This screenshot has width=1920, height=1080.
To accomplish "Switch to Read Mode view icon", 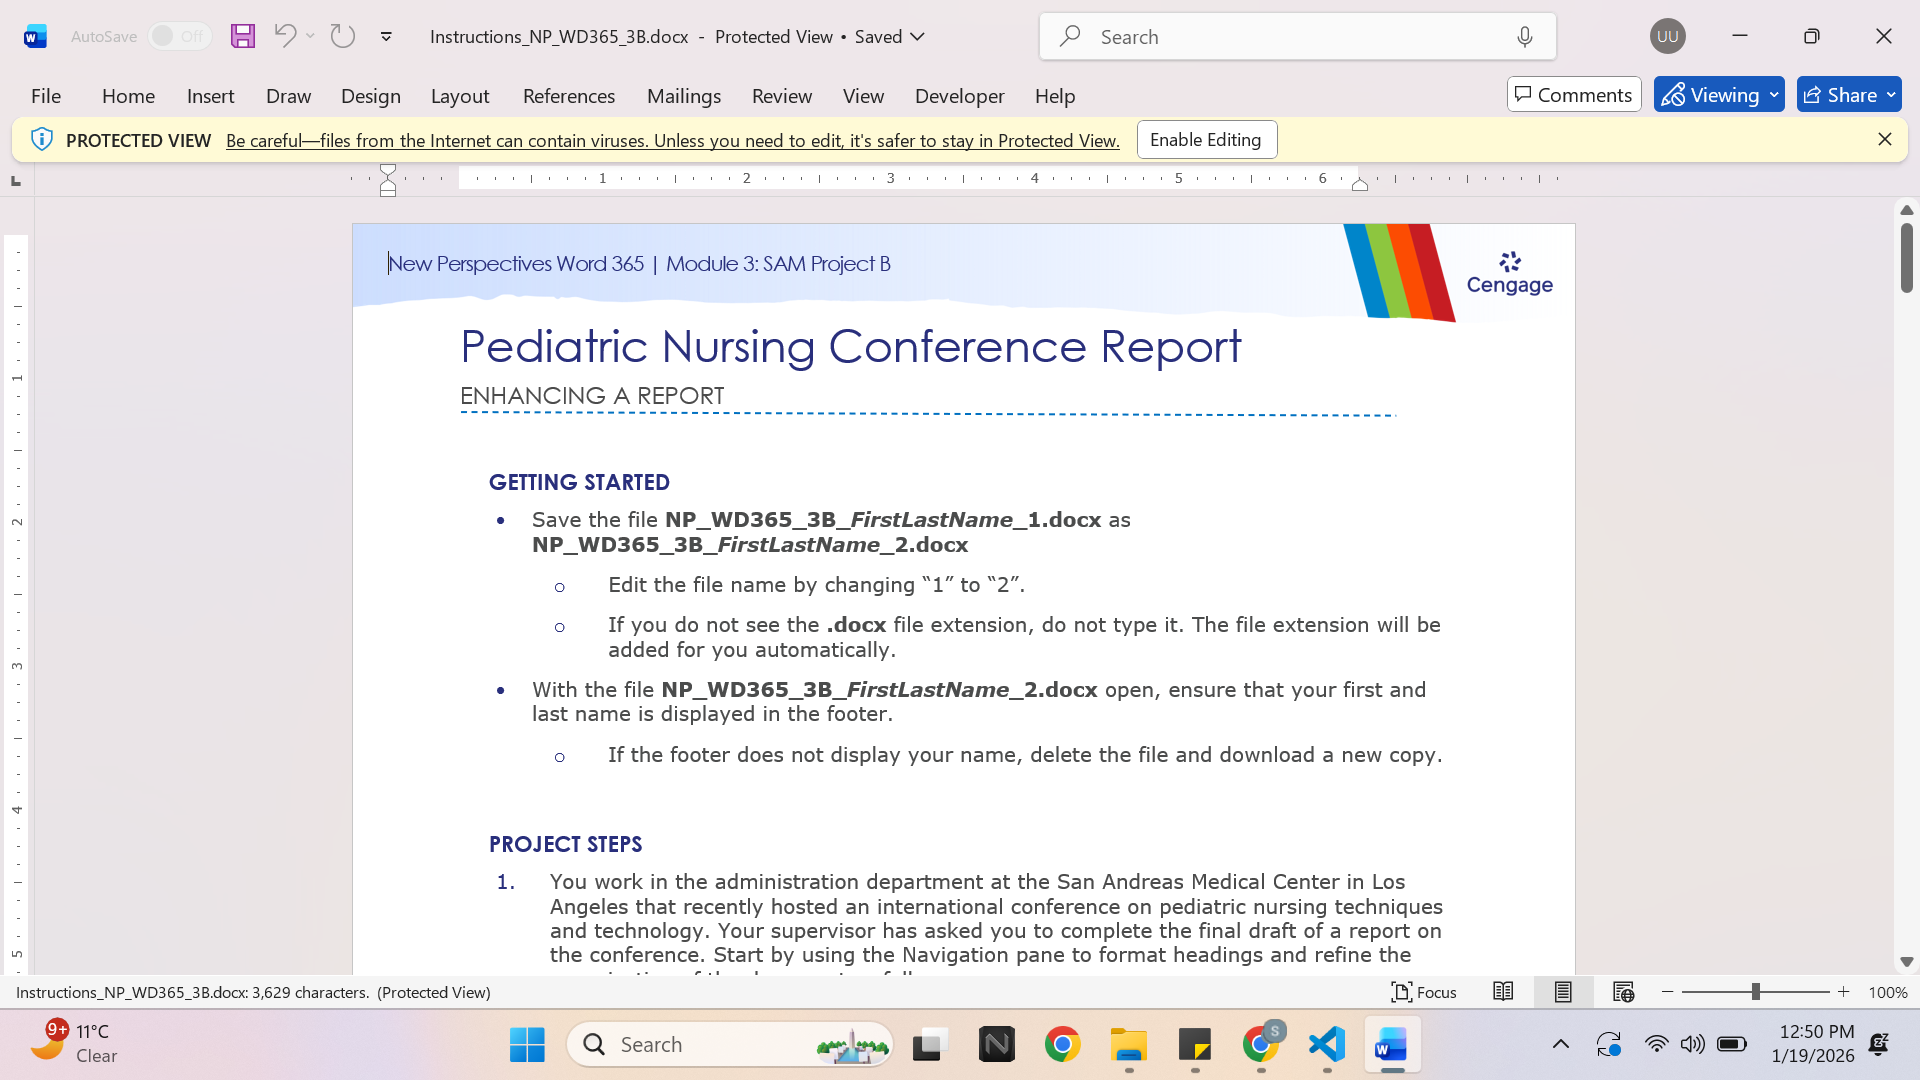I will (x=1503, y=992).
